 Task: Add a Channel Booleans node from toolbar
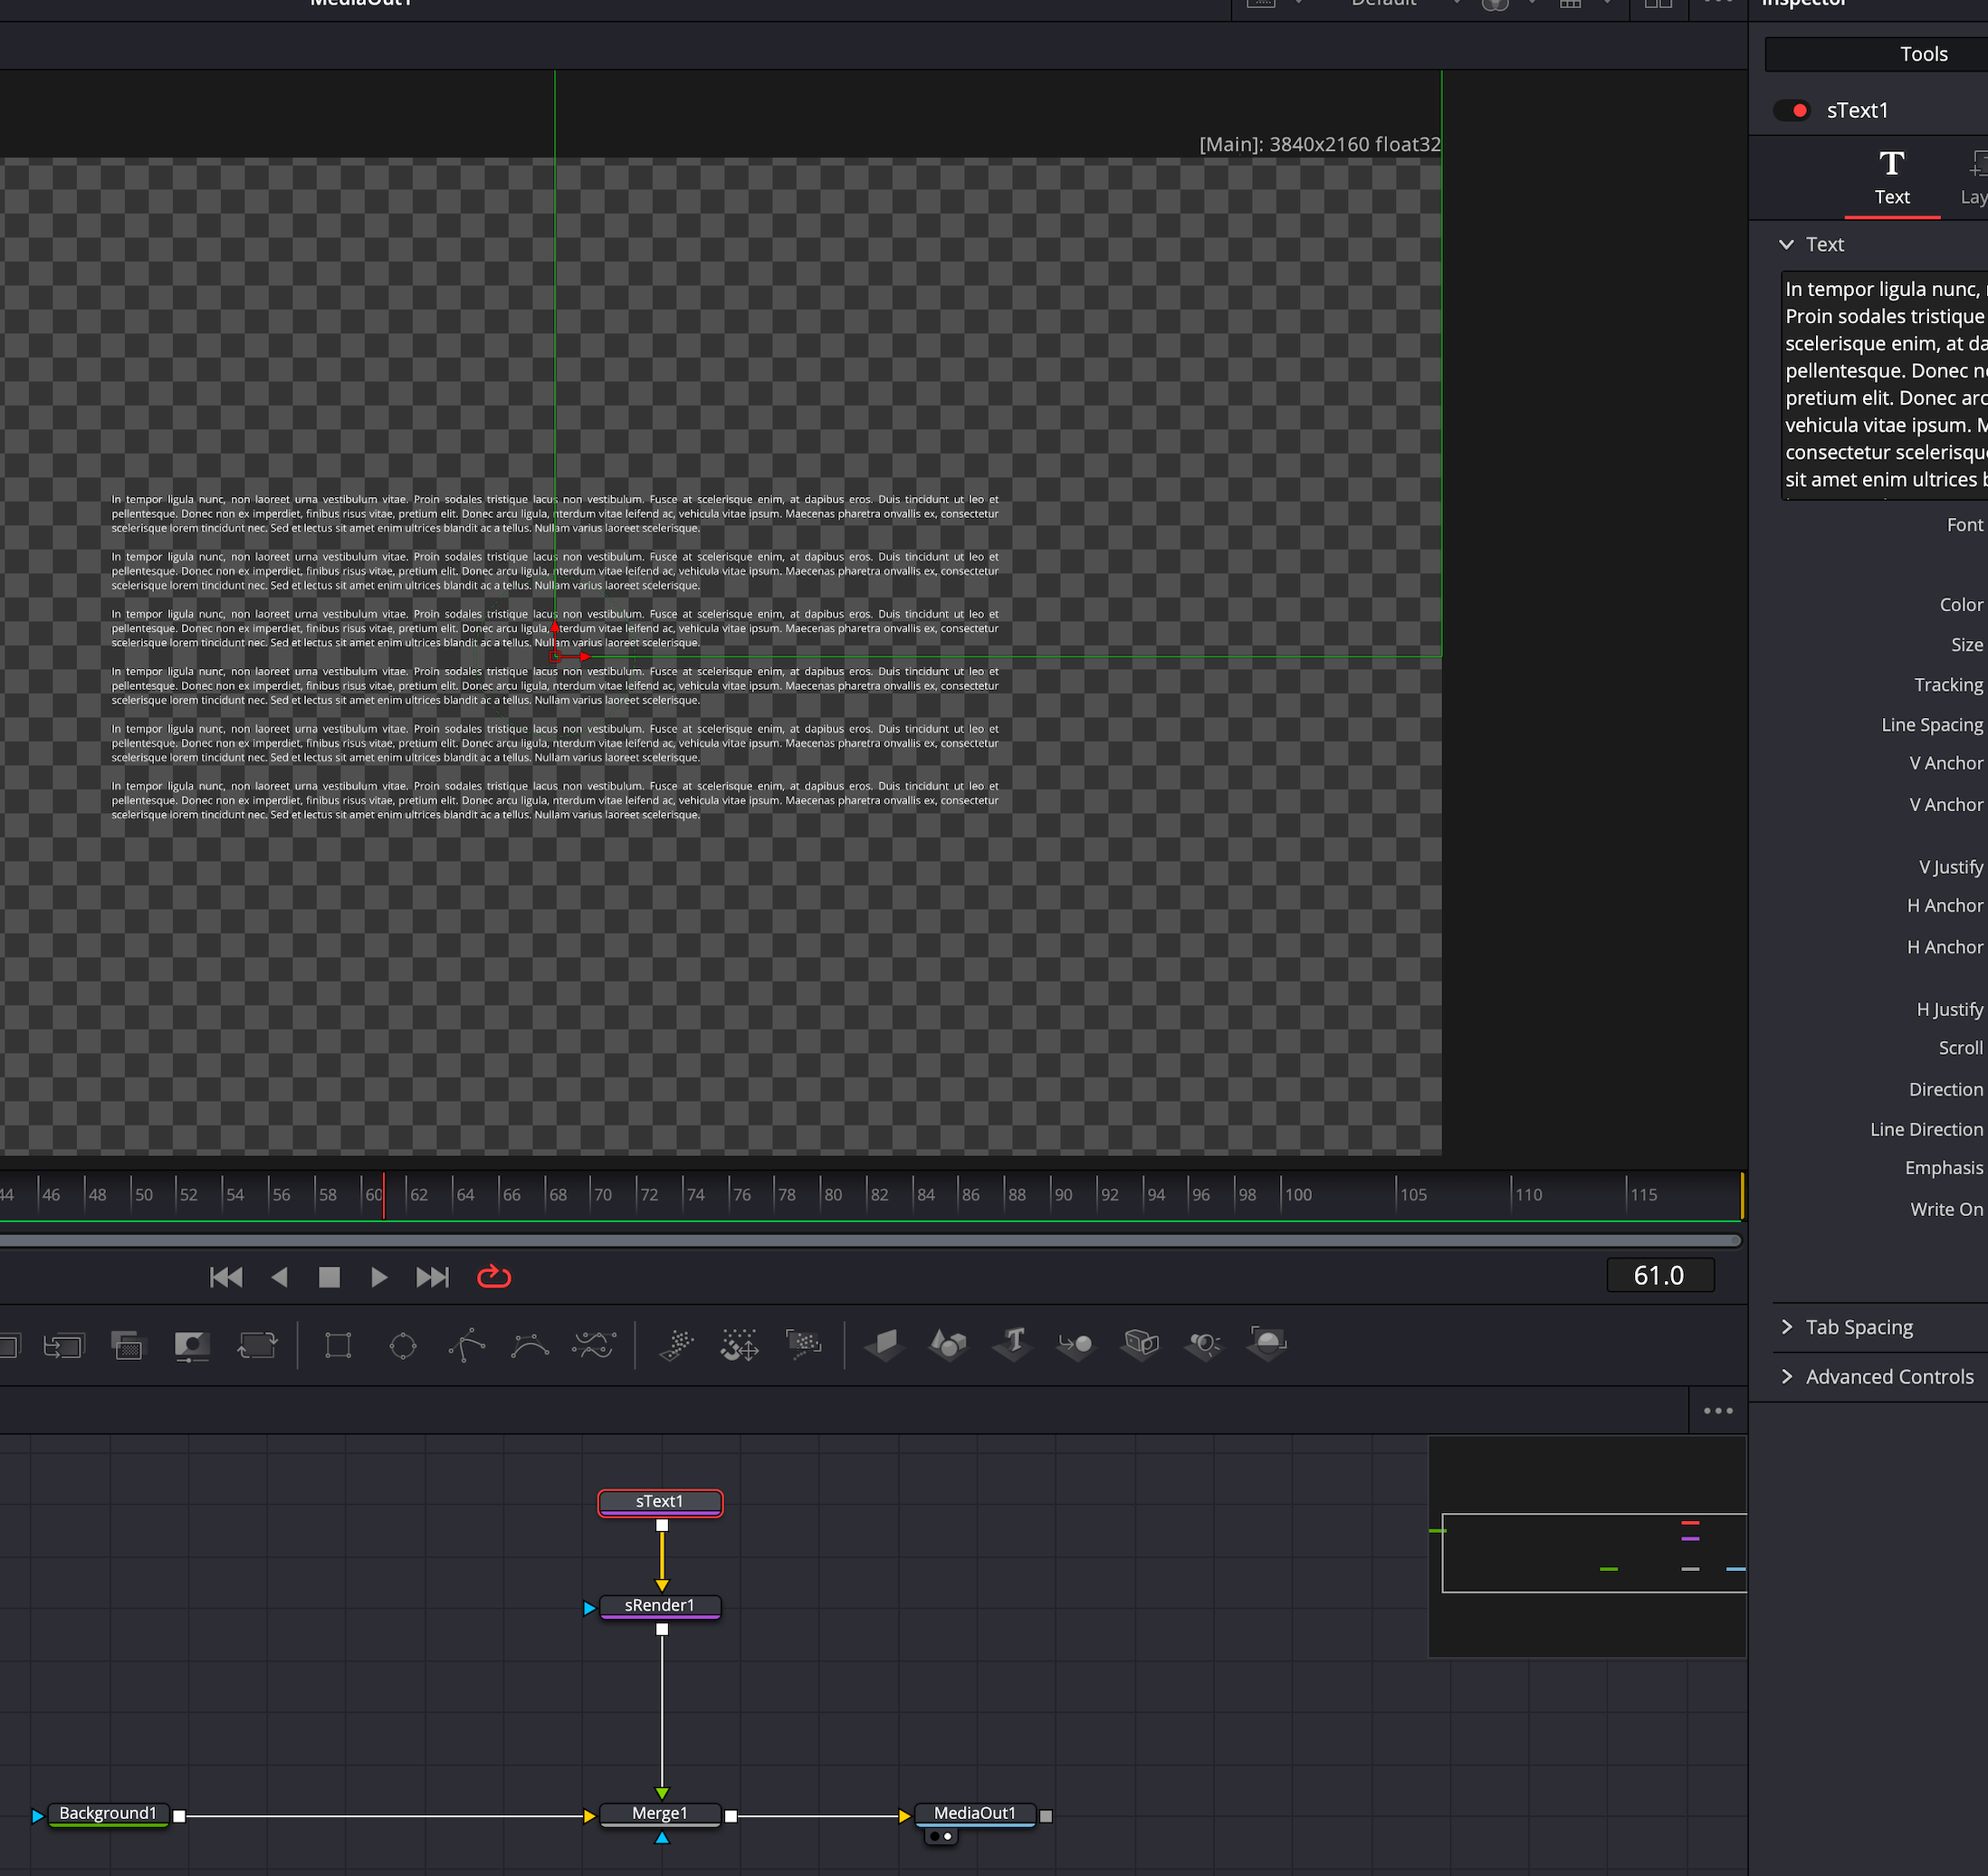(127, 1346)
